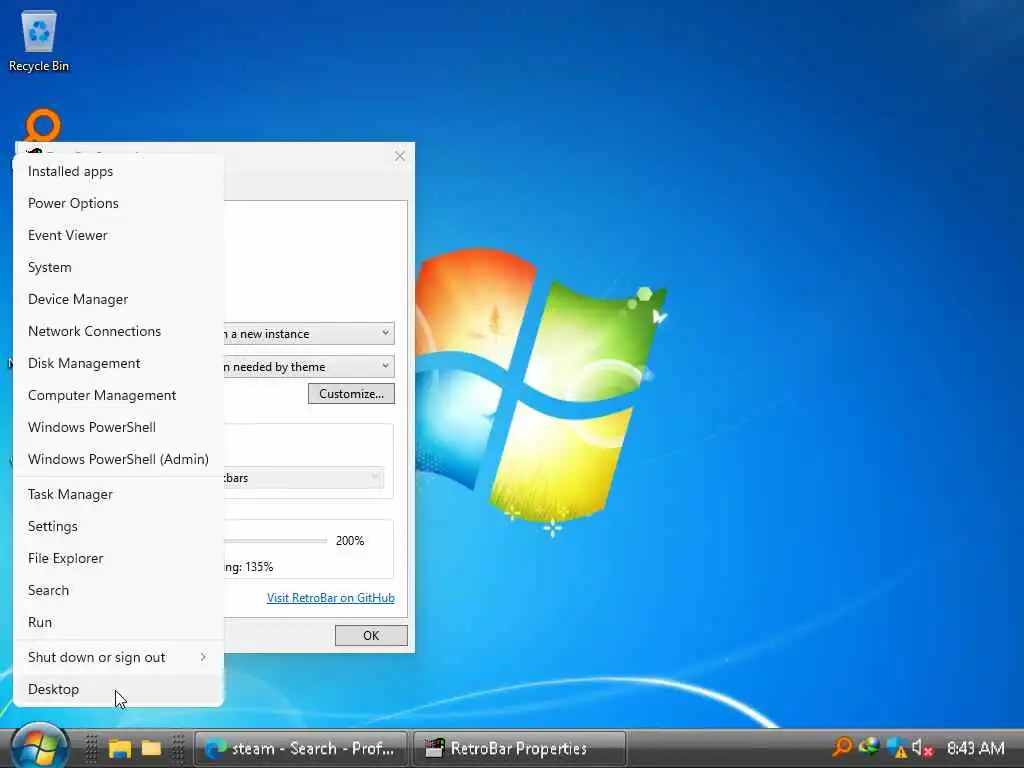This screenshot has height=768, width=1024.
Task: Click the orange magnifier tray icon
Action: [842, 746]
